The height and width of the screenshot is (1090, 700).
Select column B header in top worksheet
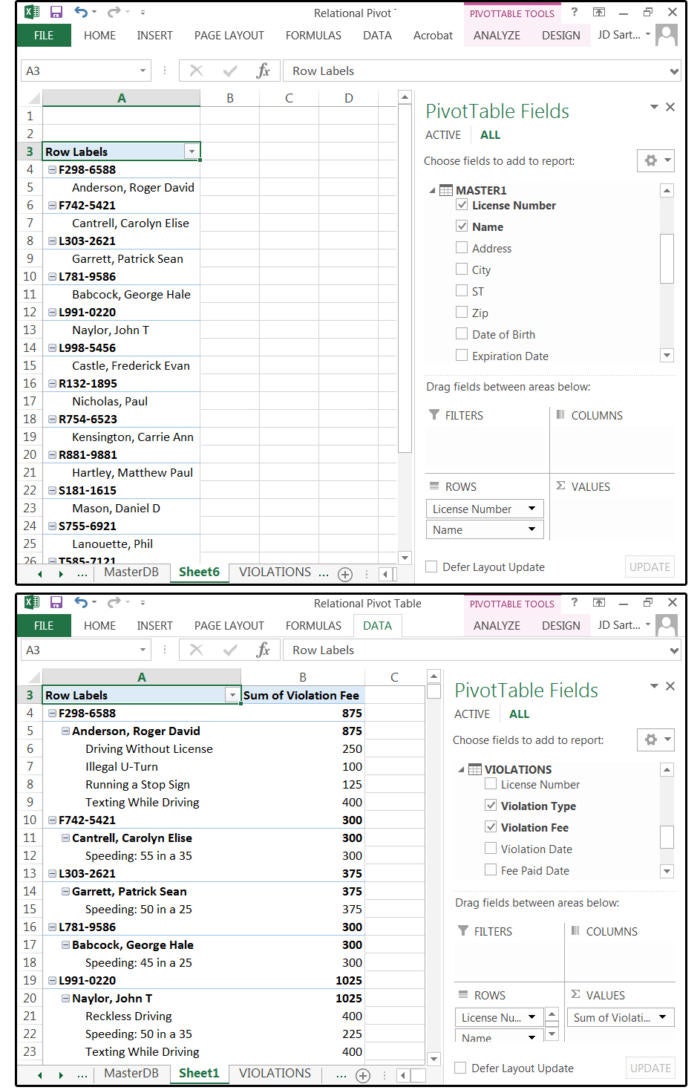pos(230,98)
